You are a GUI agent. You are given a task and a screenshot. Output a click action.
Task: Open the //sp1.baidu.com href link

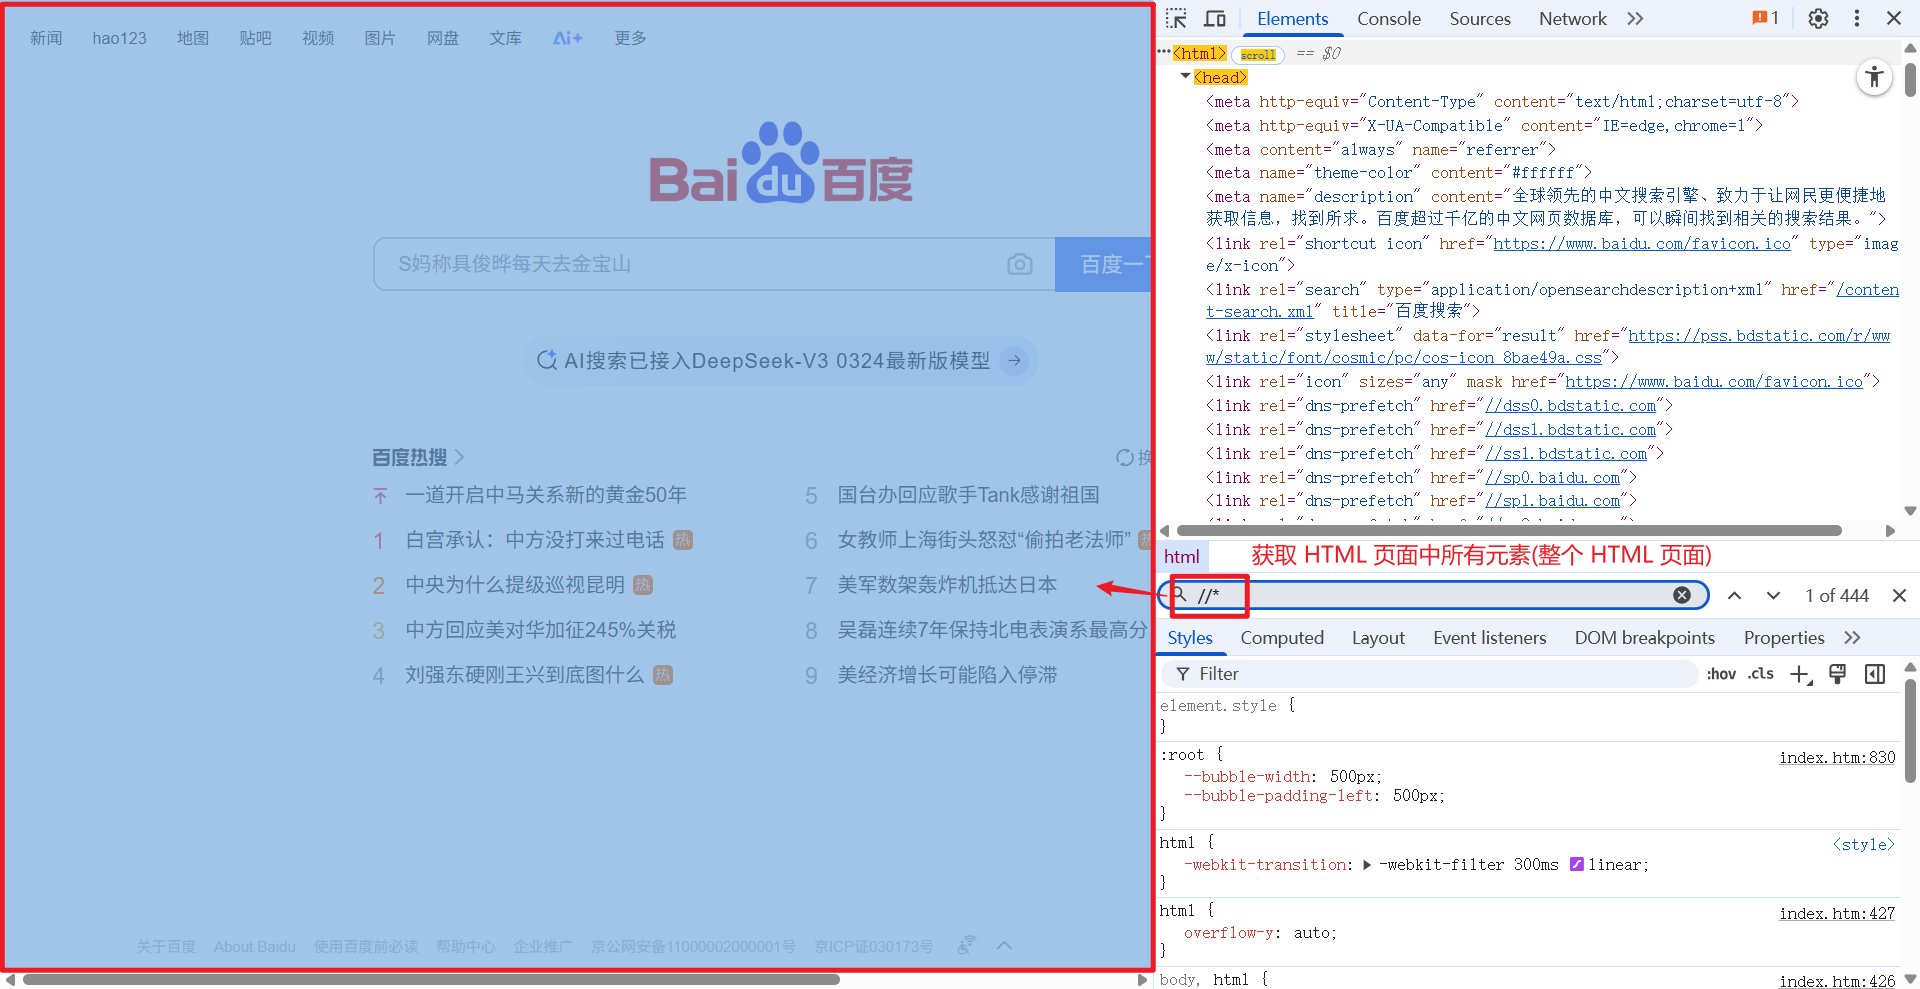pyautogui.click(x=1552, y=500)
